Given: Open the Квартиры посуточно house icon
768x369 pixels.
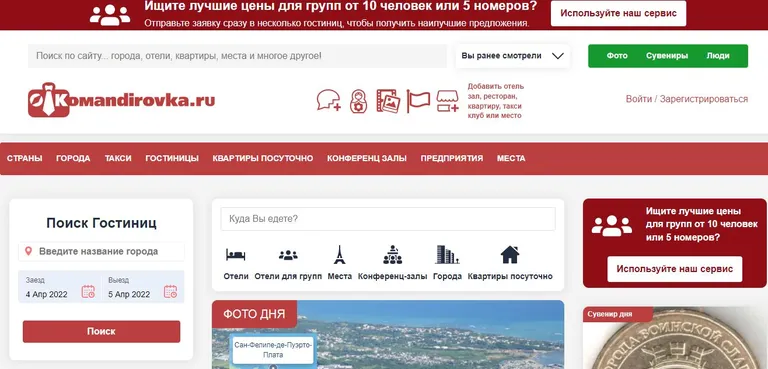Looking at the screenshot, I should click(510, 255).
